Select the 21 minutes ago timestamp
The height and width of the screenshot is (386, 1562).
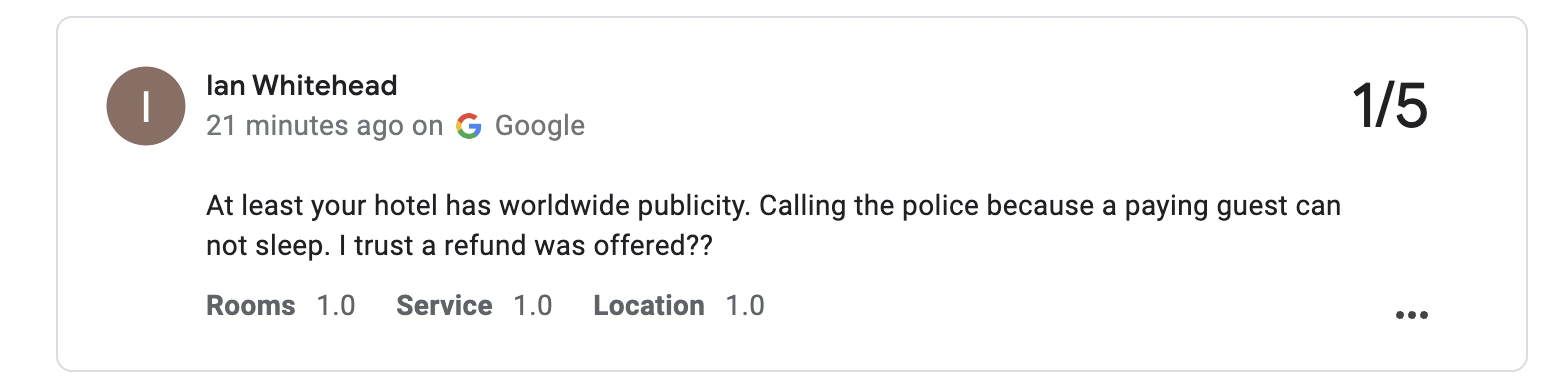tap(305, 126)
